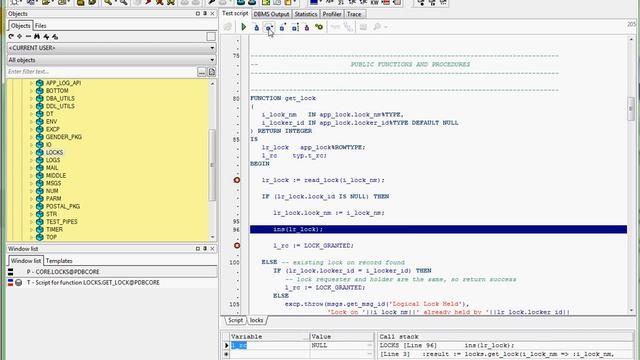This screenshot has width=640, height=360.
Task: Switch to the DBMS Output tab
Action: (x=271, y=14)
